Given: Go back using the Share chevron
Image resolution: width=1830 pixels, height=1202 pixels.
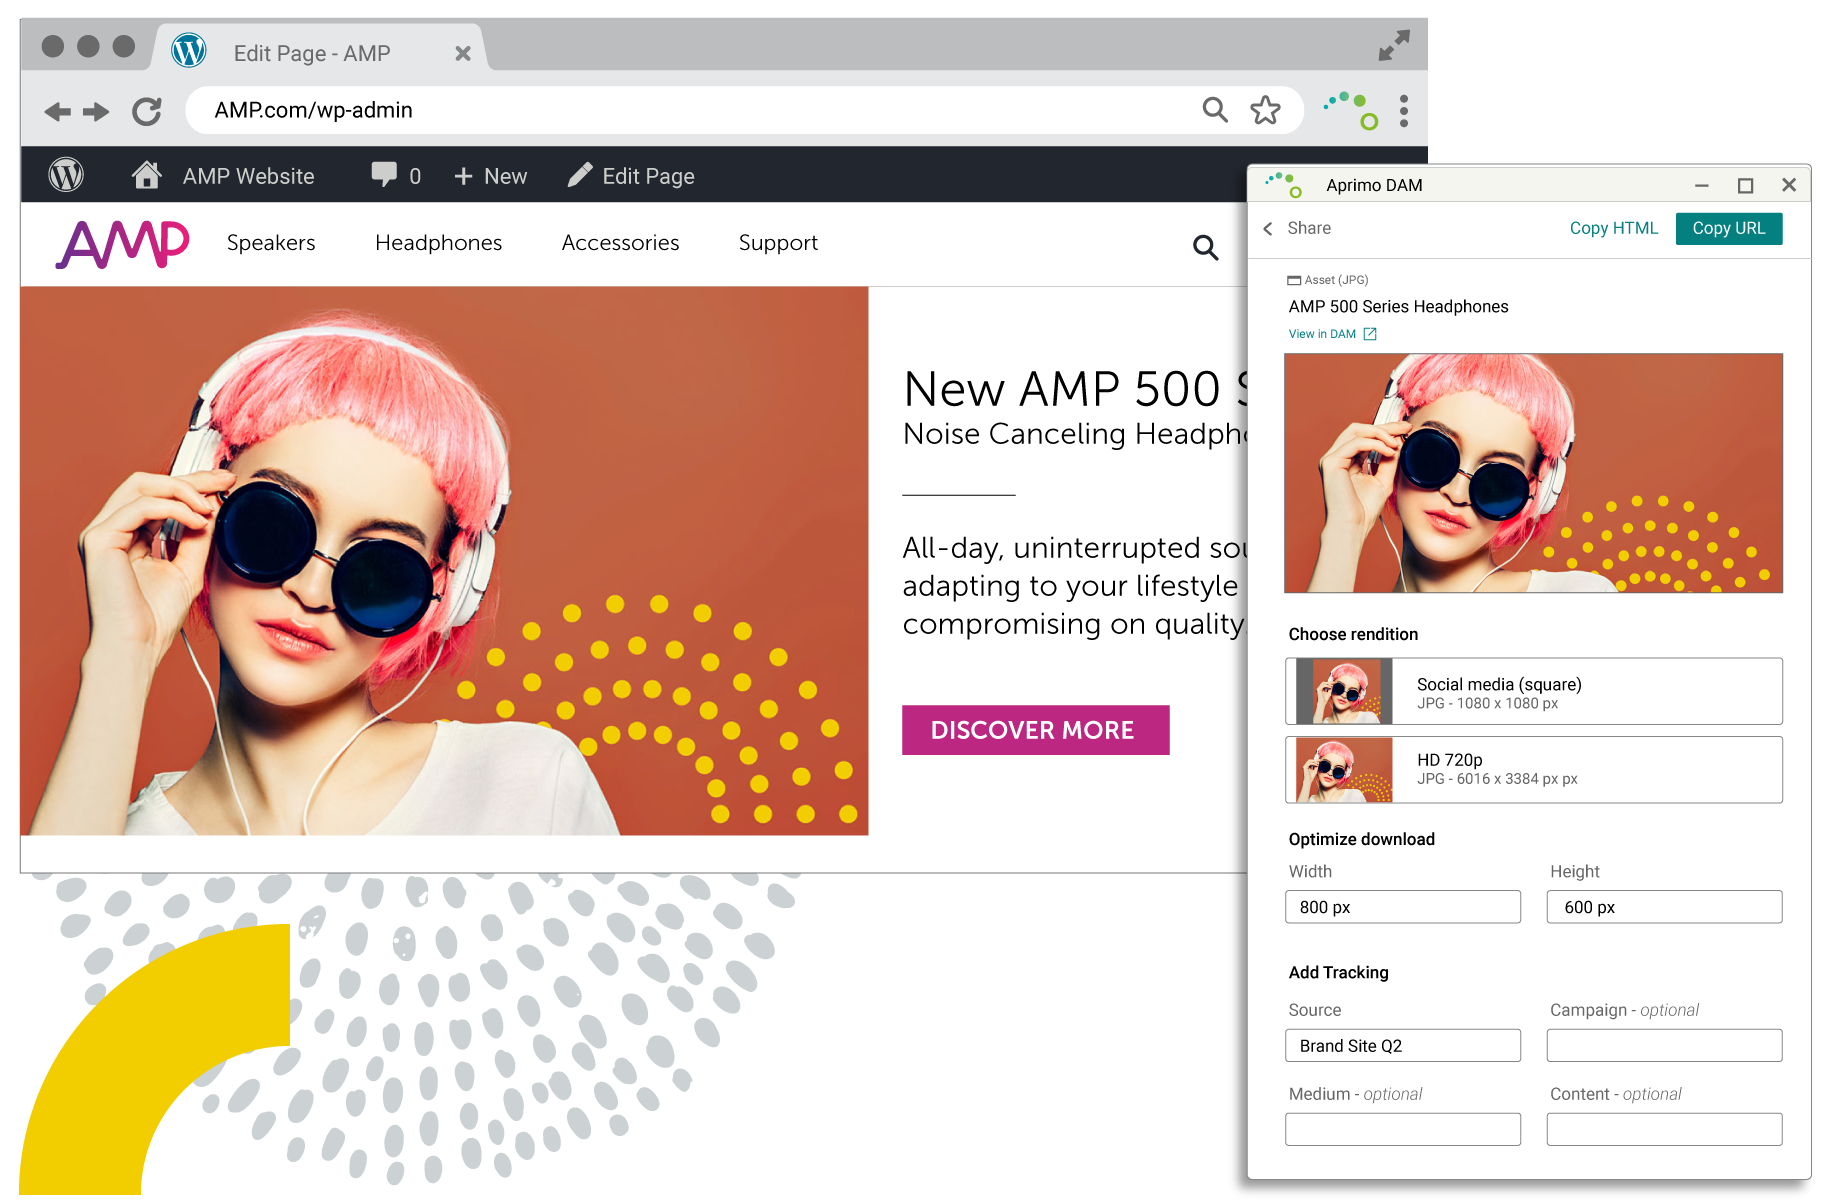Looking at the screenshot, I should click(1268, 229).
